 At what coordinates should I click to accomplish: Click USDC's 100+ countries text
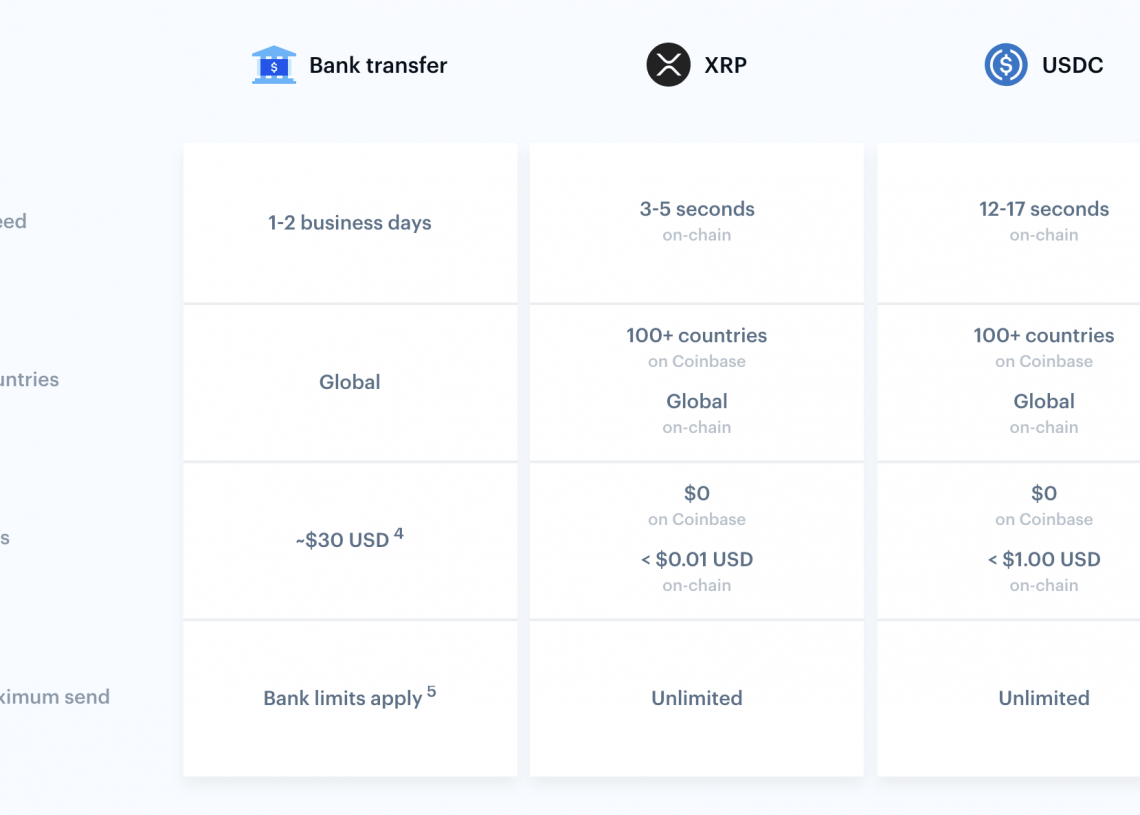[x=1044, y=335]
